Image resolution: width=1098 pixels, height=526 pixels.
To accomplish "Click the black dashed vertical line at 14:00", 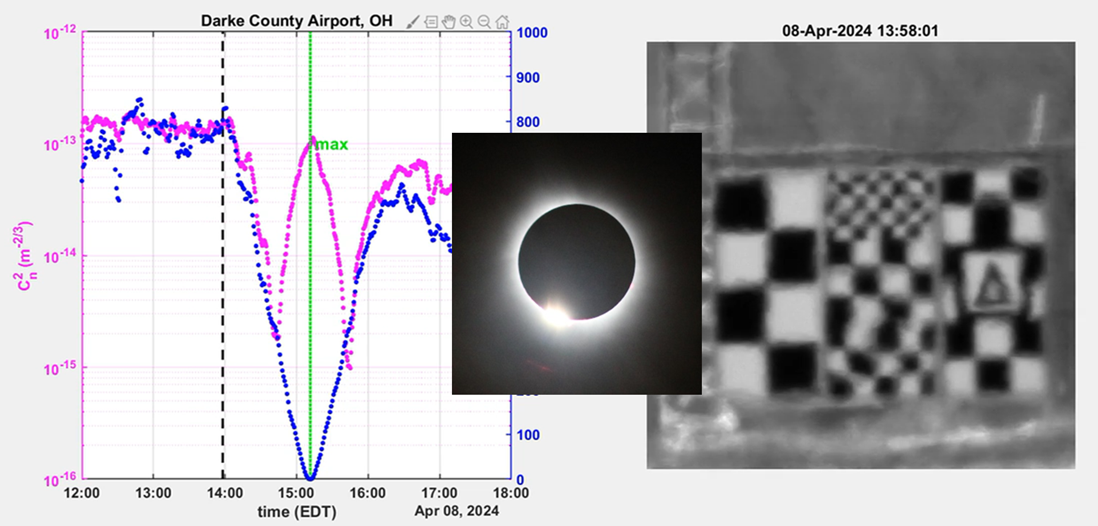I will pyautogui.click(x=223, y=256).
